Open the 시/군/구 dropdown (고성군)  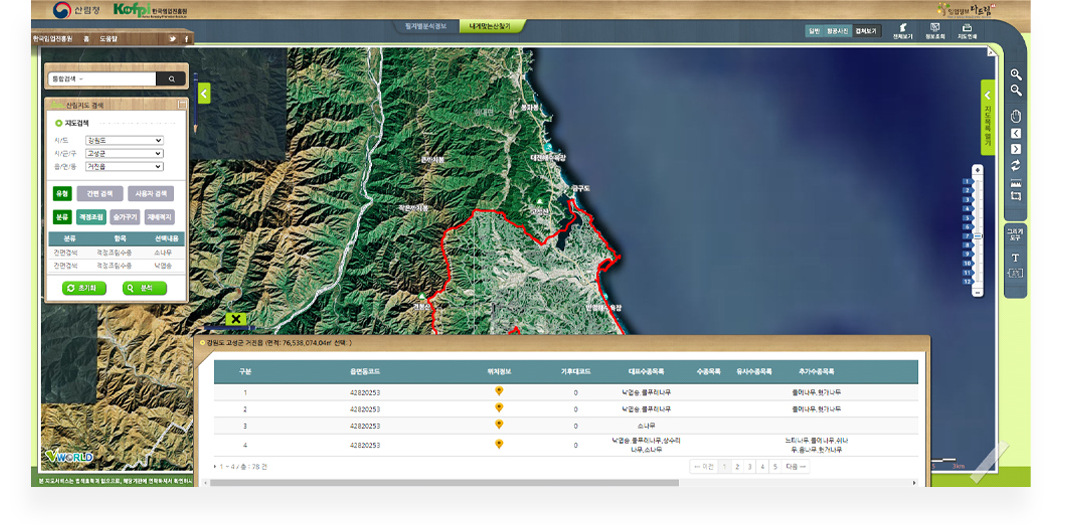(x=124, y=153)
